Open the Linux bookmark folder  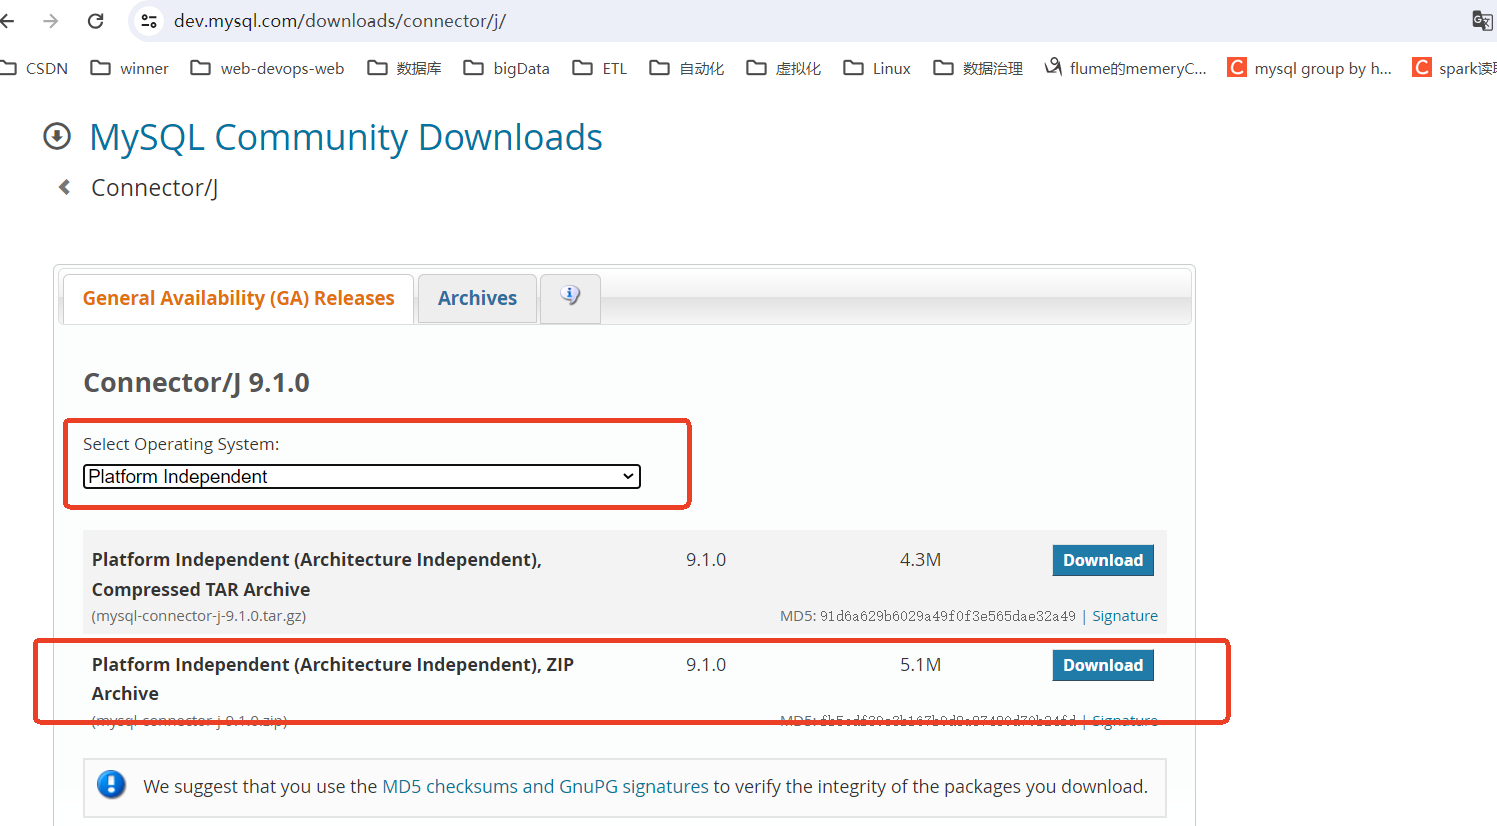[x=877, y=68]
